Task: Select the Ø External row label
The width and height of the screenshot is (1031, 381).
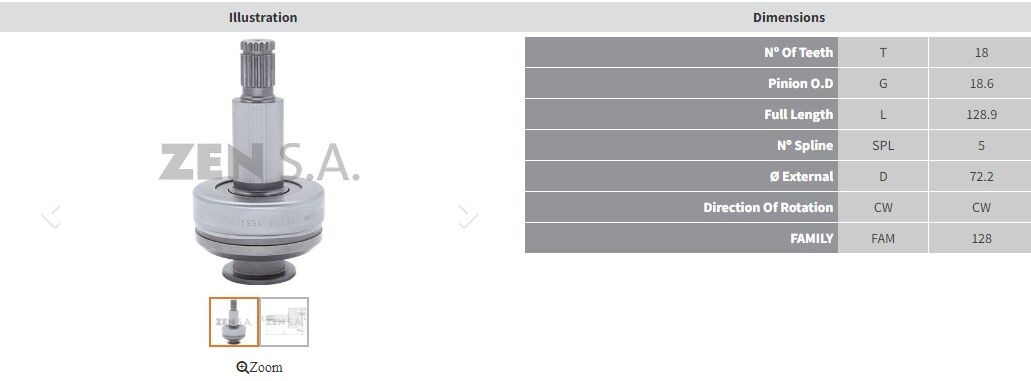Action: tap(802, 176)
